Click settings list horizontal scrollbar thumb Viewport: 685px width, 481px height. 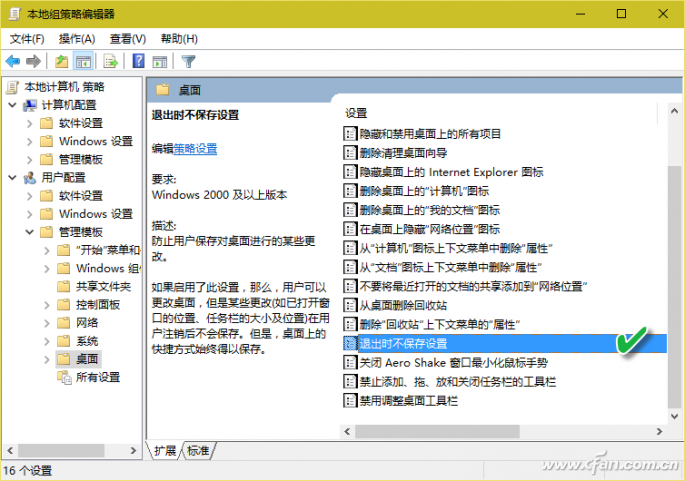pos(437,432)
